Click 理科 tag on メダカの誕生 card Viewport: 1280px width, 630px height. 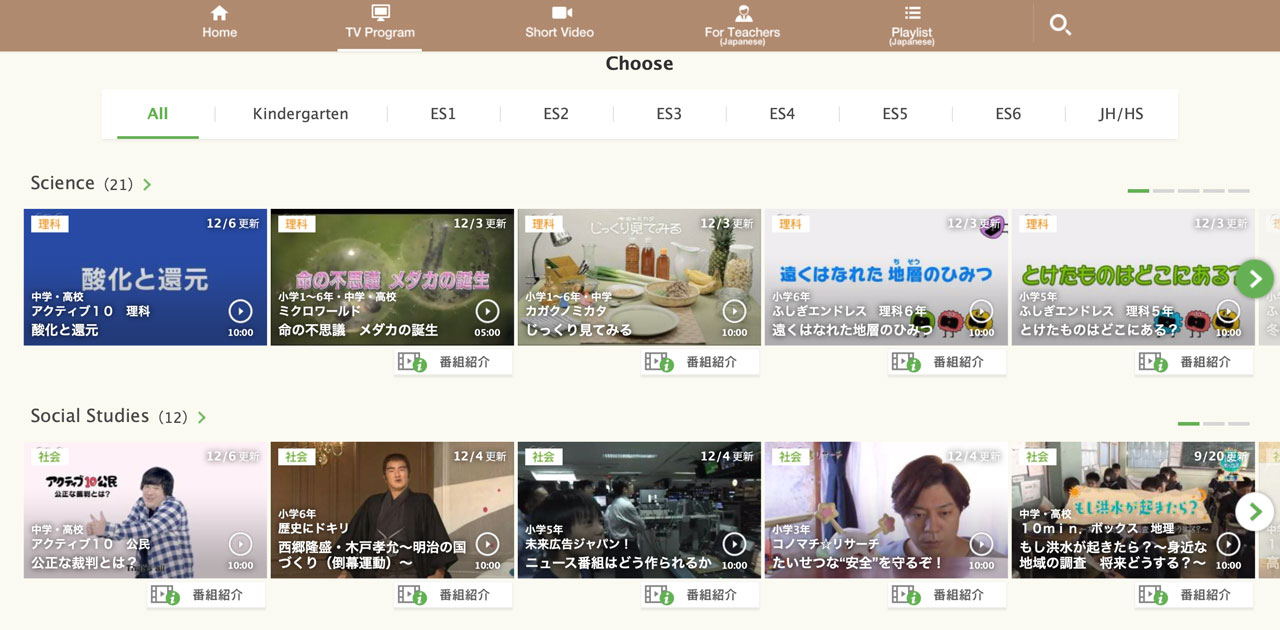click(296, 224)
